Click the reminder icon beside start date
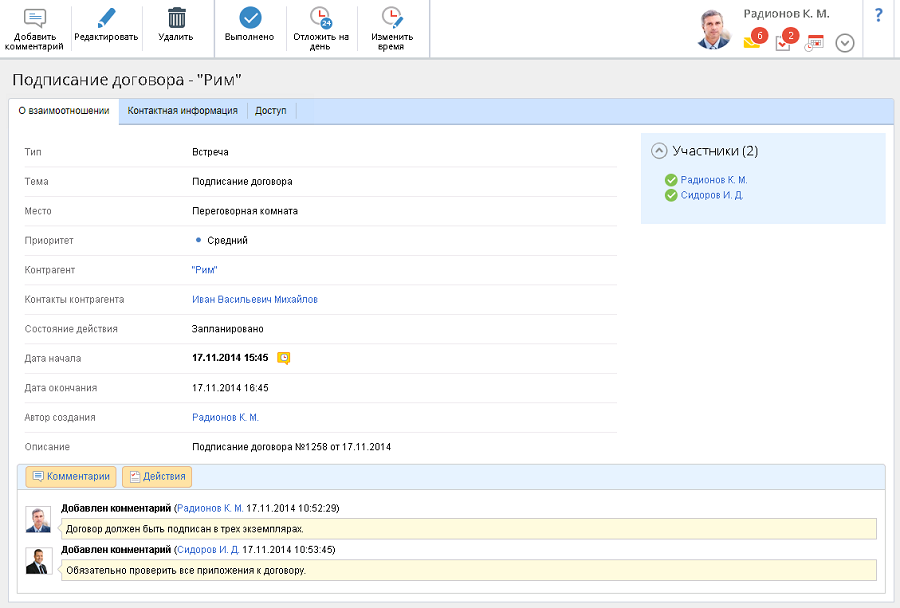The image size is (900, 608). (x=284, y=358)
